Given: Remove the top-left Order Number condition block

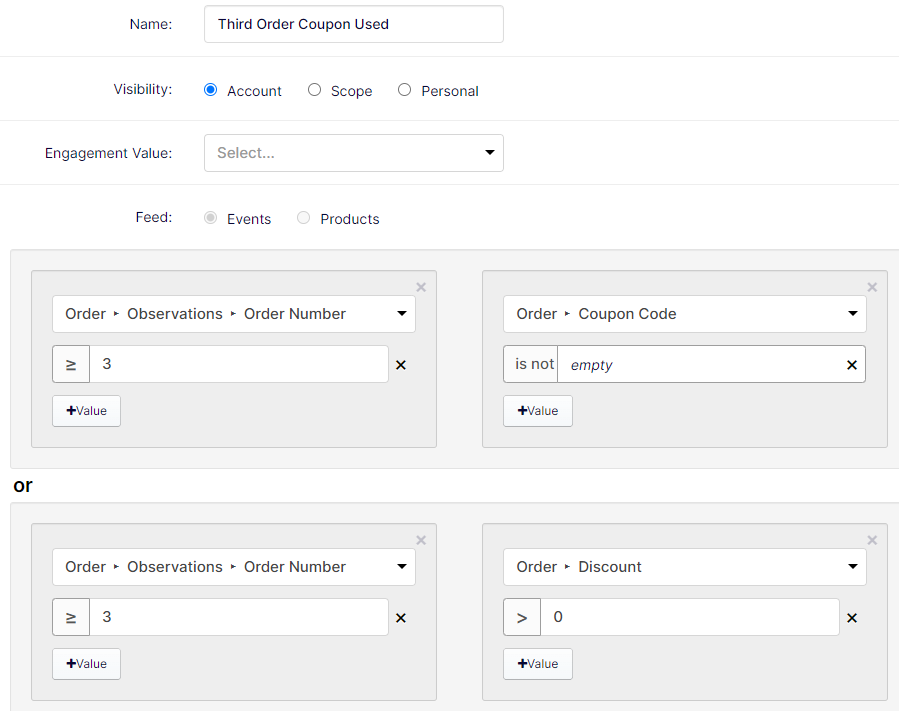Looking at the screenshot, I should (421, 287).
